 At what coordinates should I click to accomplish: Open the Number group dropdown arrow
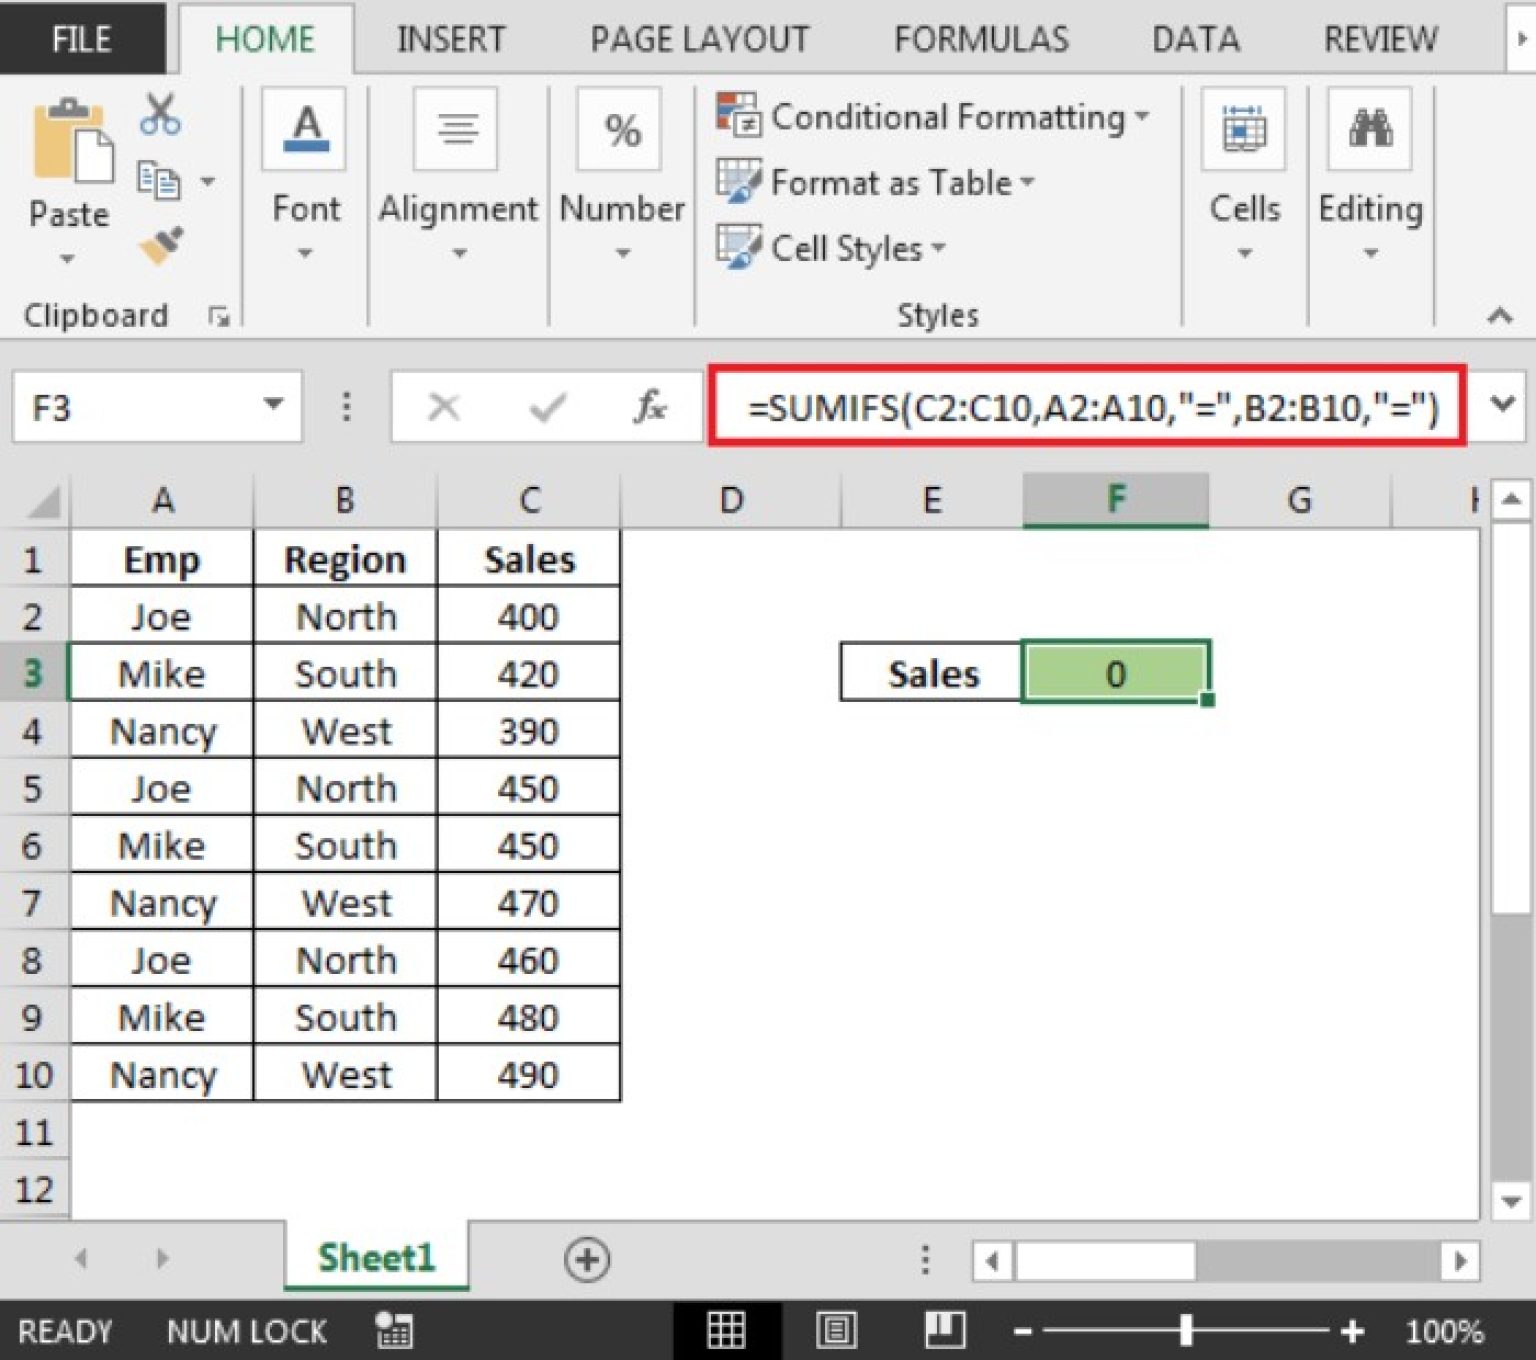click(x=621, y=253)
